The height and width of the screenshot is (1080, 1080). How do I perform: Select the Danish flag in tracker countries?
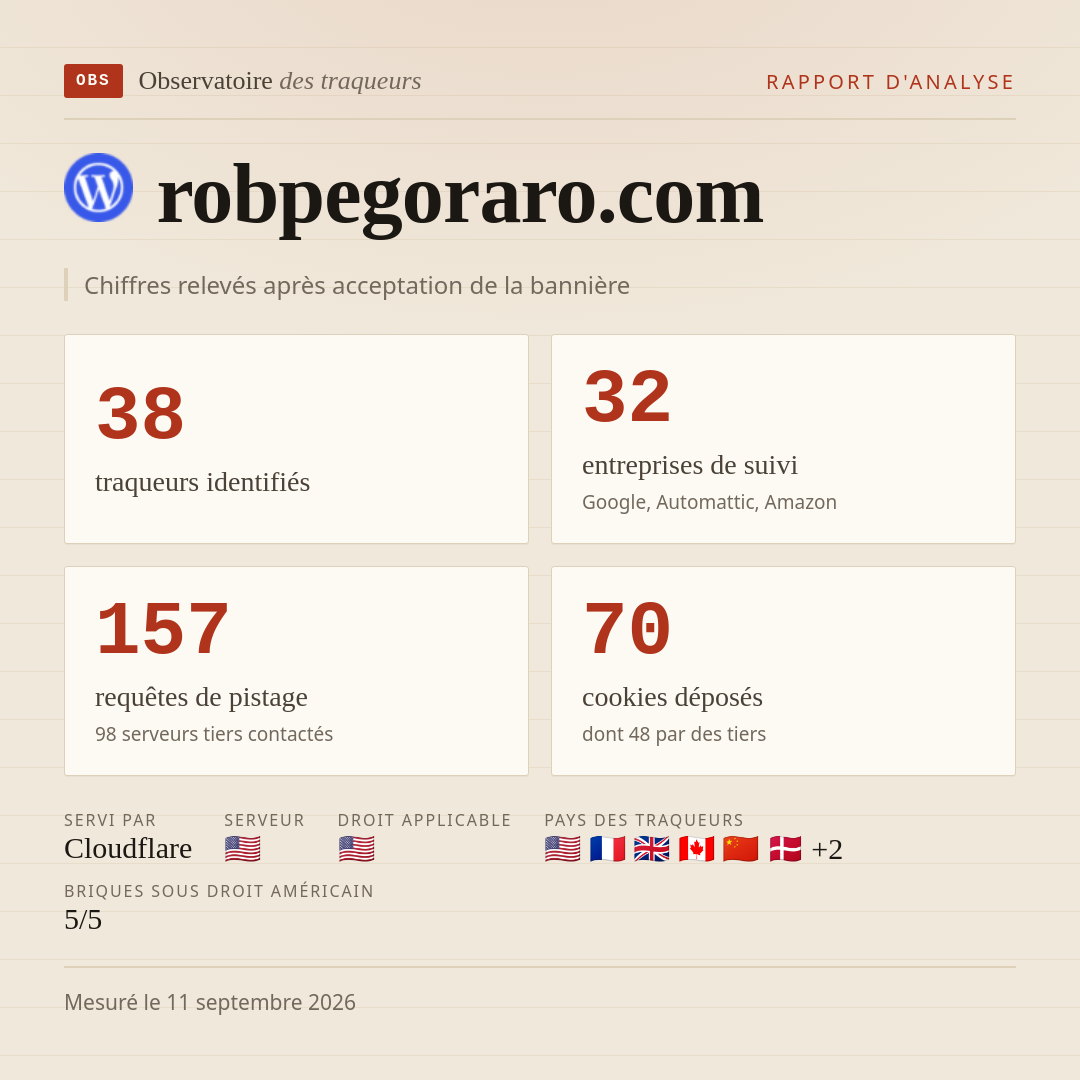point(785,849)
